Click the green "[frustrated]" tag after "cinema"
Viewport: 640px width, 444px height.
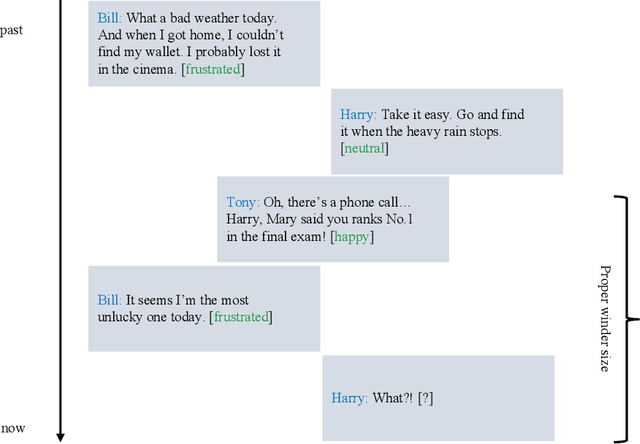(213, 69)
